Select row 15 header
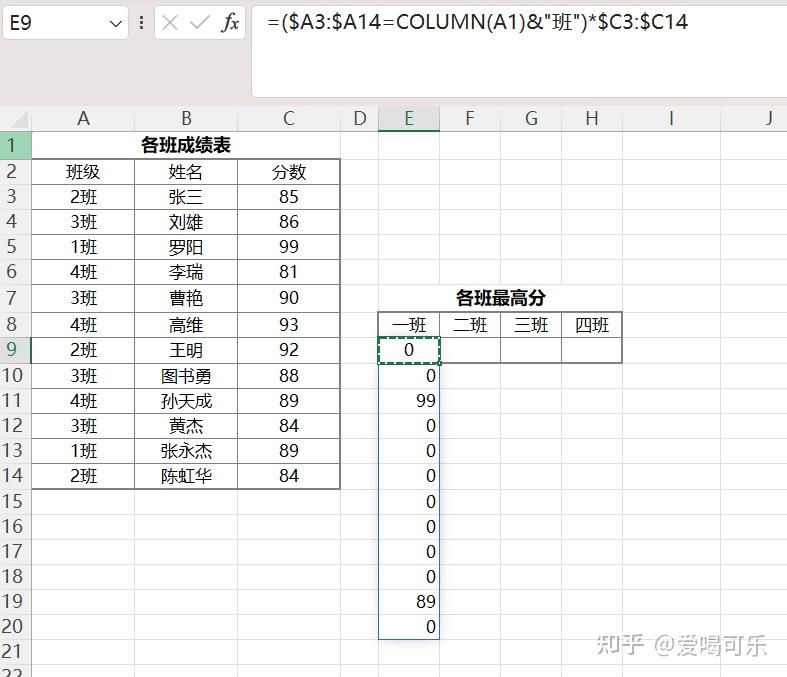The image size is (787, 677). (15, 501)
